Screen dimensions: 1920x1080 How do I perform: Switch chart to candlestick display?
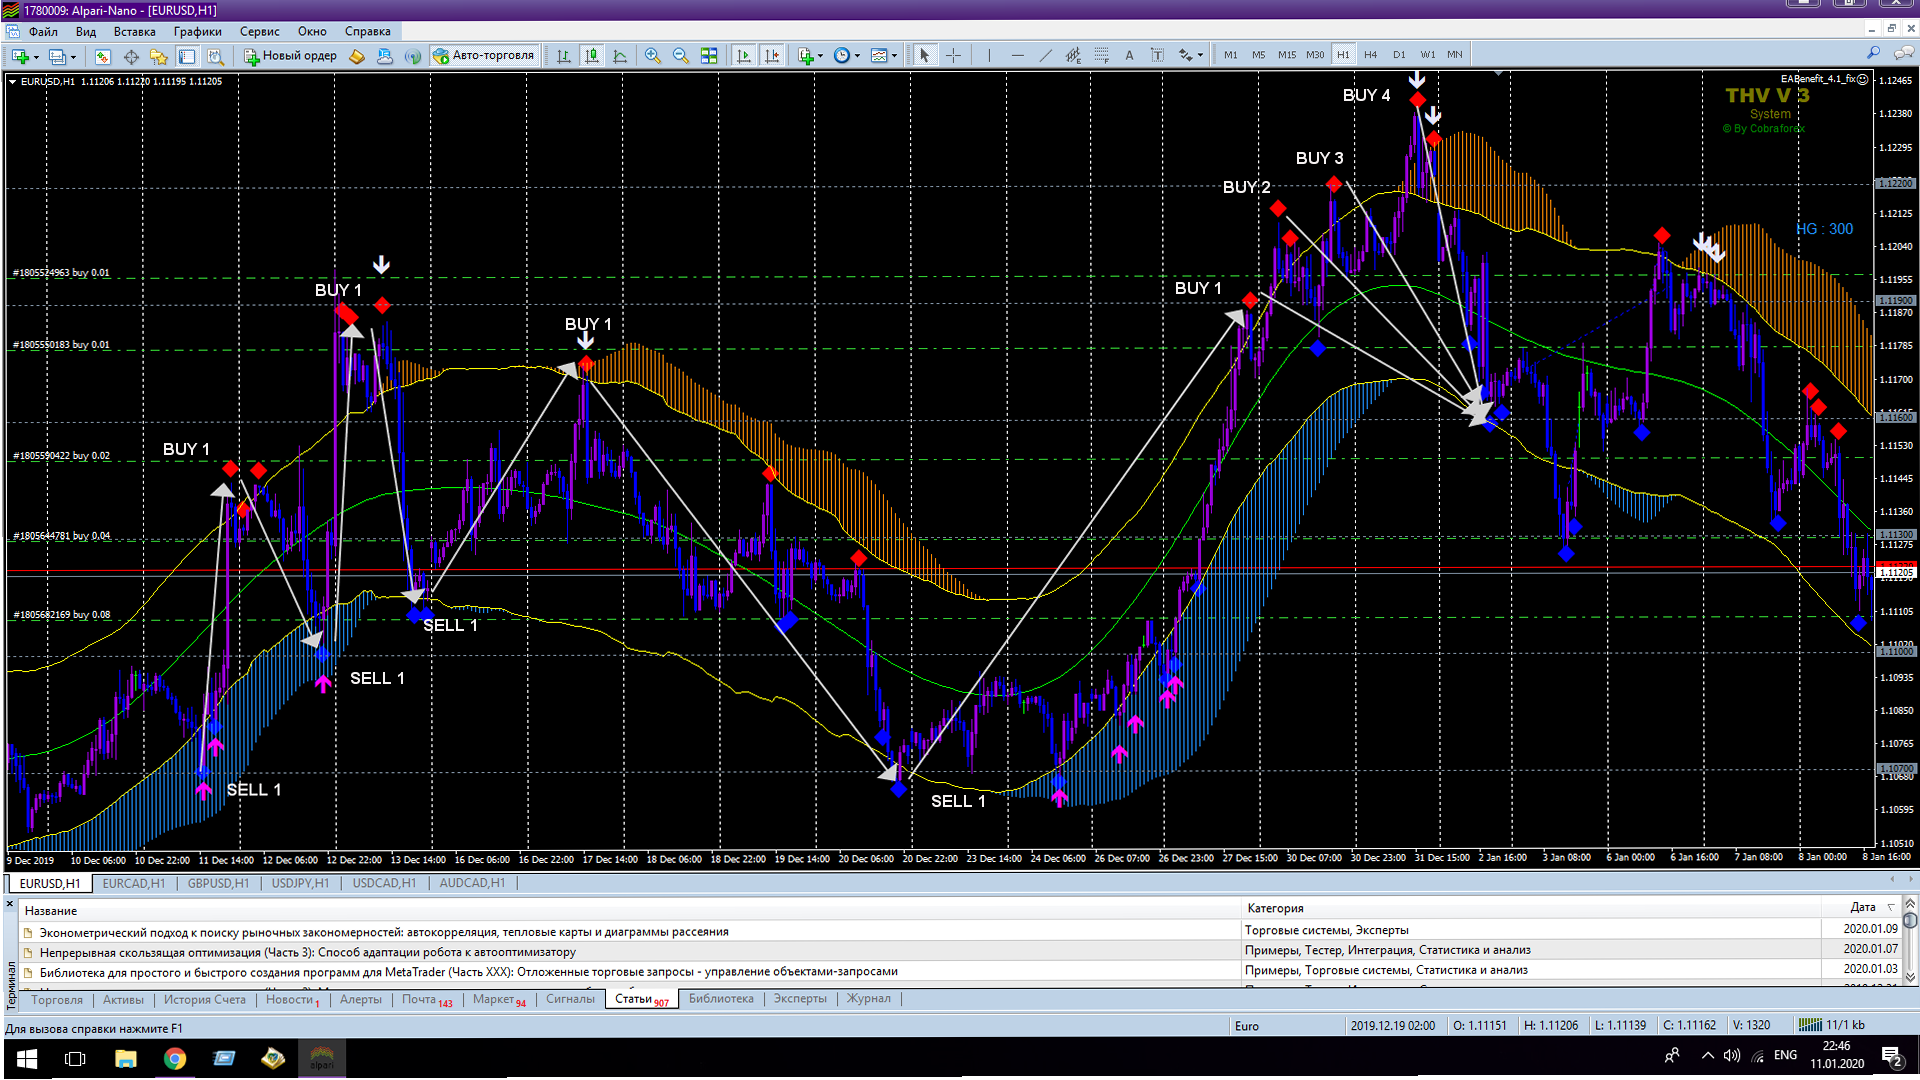point(592,56)
